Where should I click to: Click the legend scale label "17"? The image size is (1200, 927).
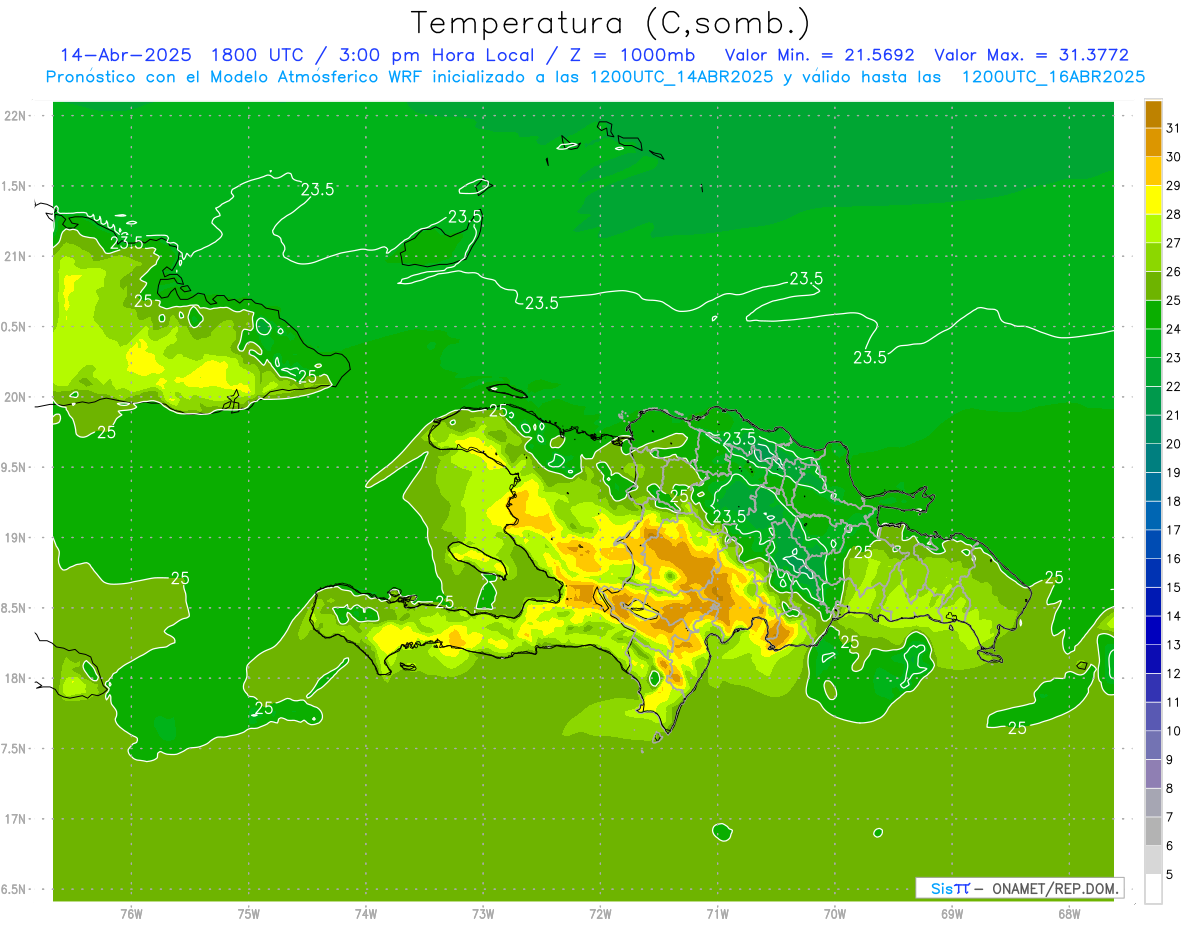pyautogui.click(x=1174, y=530)
